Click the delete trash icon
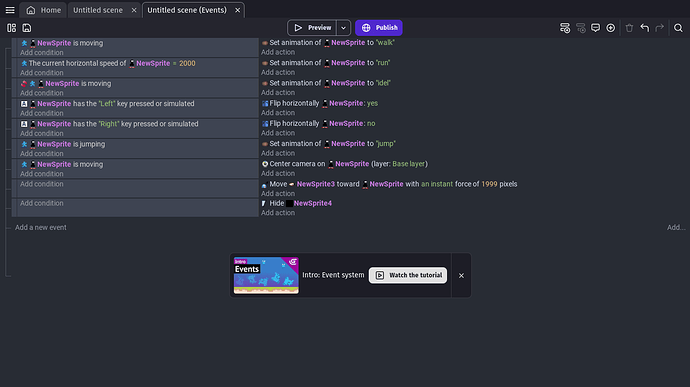Image resolution: width=690 pixels, height=387 pixels. pos(629,28)
